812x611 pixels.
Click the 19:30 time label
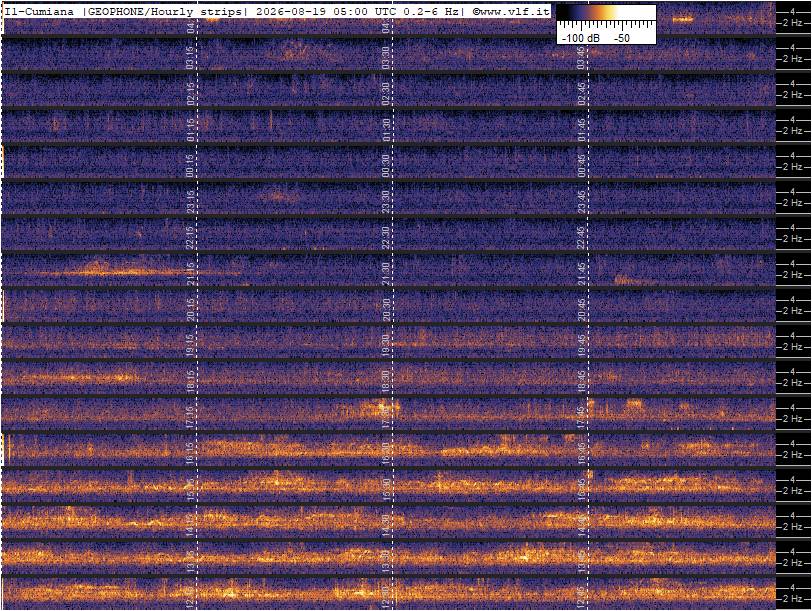385,346
